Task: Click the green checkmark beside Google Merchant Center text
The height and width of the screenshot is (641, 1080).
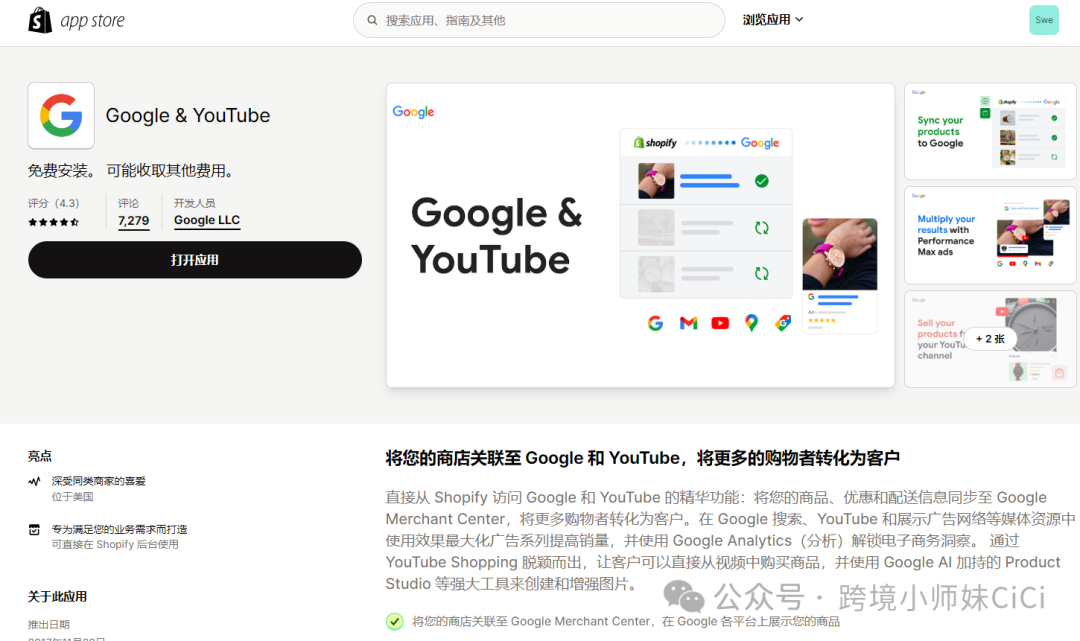Action: point(394,621)
